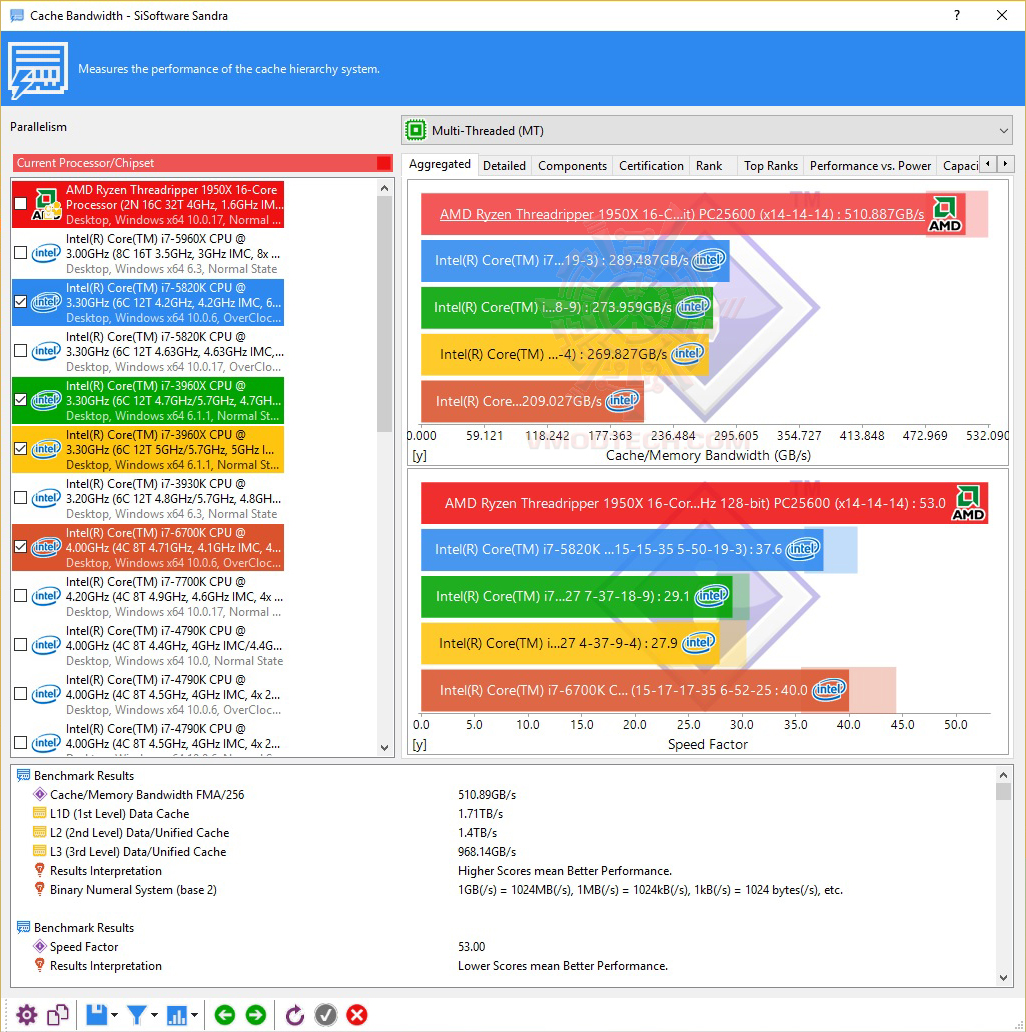Uncheck the i7-3960X 4.7GHz checkbox
1026x1032 pixels.
[x=20, y=400]
